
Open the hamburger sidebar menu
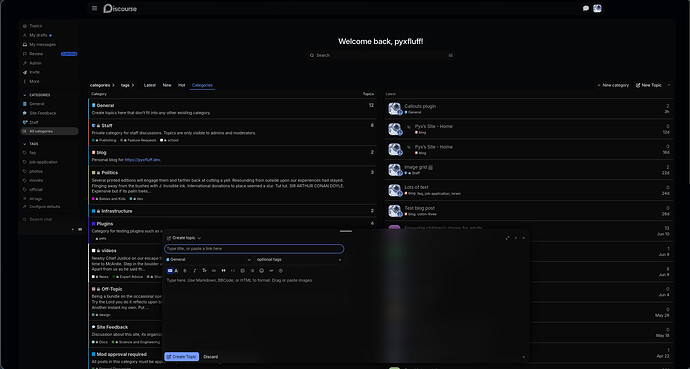(95, 8)
